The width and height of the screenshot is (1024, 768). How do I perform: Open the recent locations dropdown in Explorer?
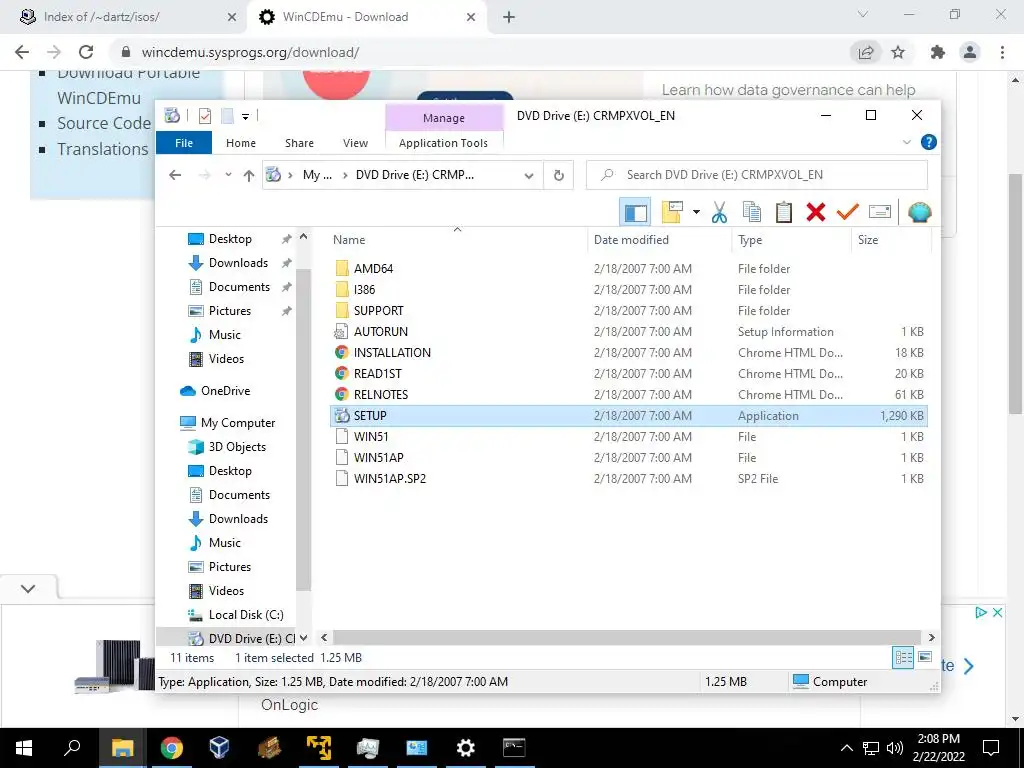point(228,175)
